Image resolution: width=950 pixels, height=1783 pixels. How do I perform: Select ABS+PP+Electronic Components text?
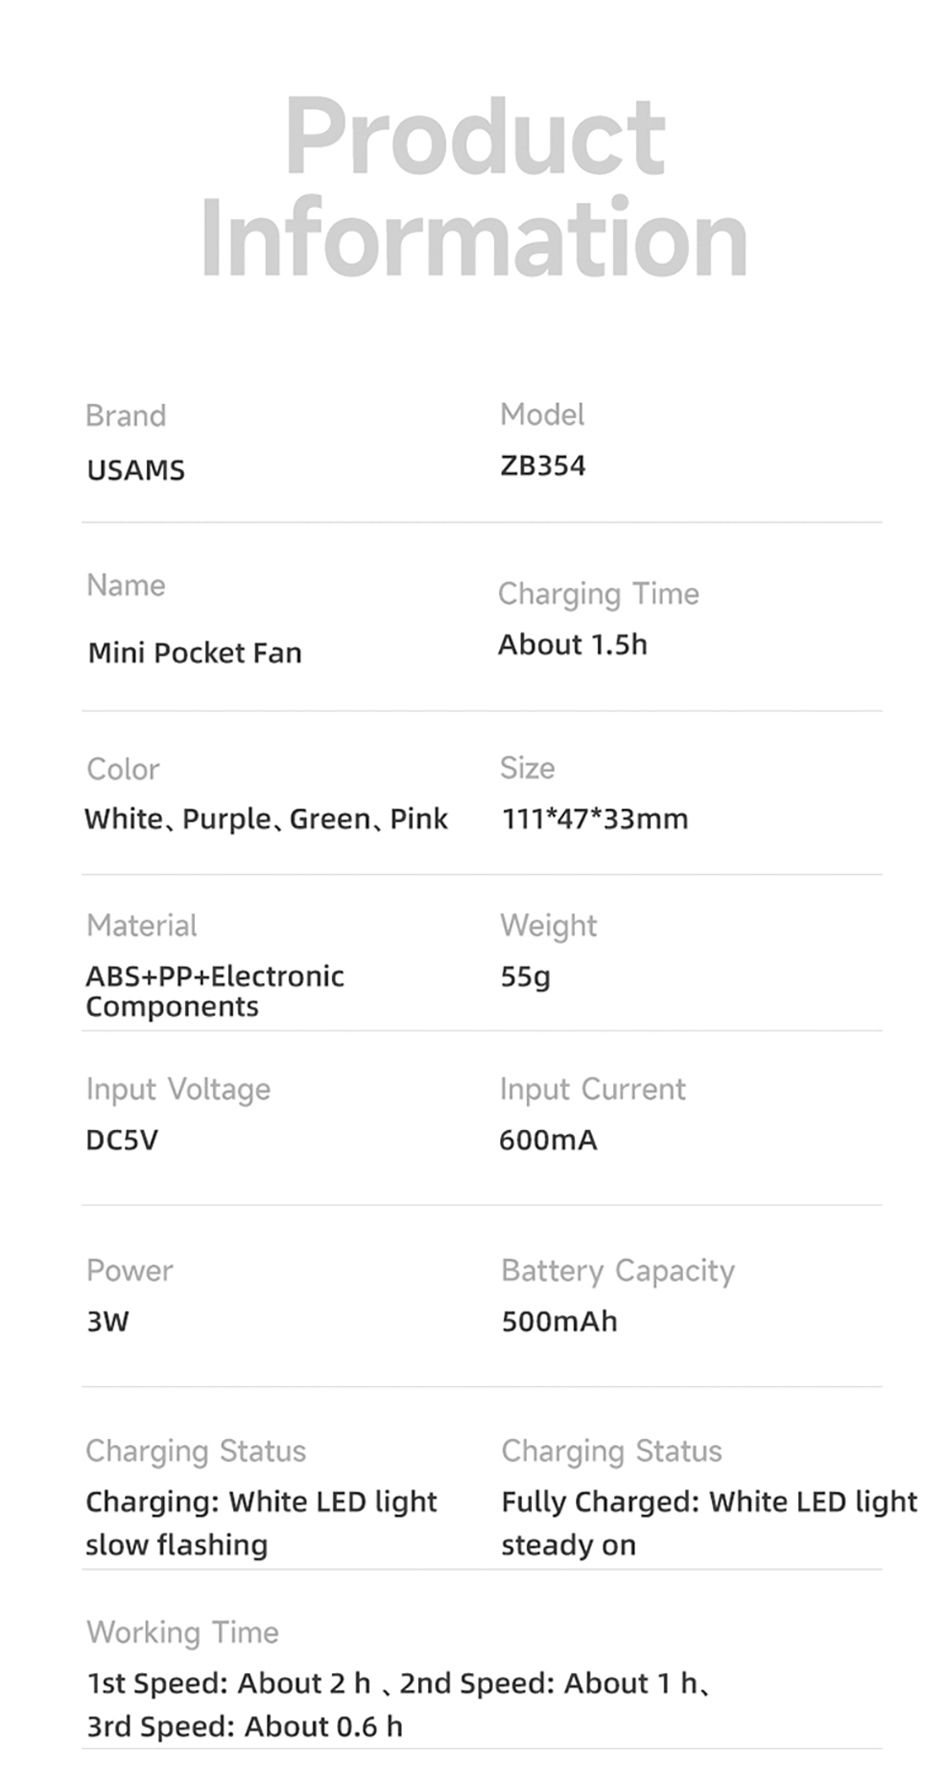[214, 991]
